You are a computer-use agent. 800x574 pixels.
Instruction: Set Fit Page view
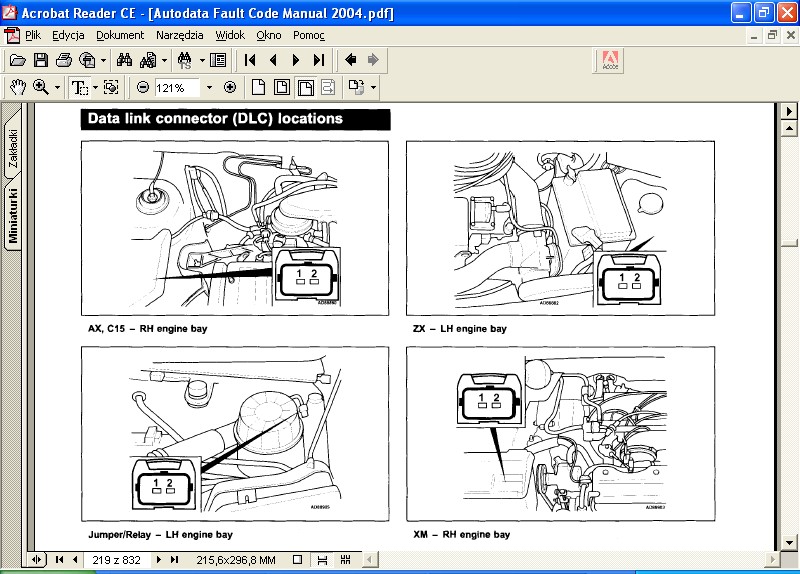click(x=282, y=87)
